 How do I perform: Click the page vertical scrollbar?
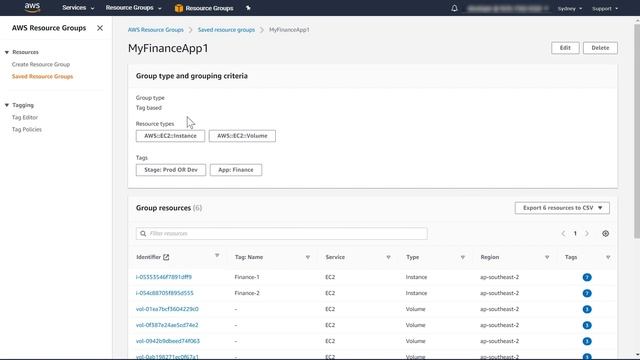637,131
